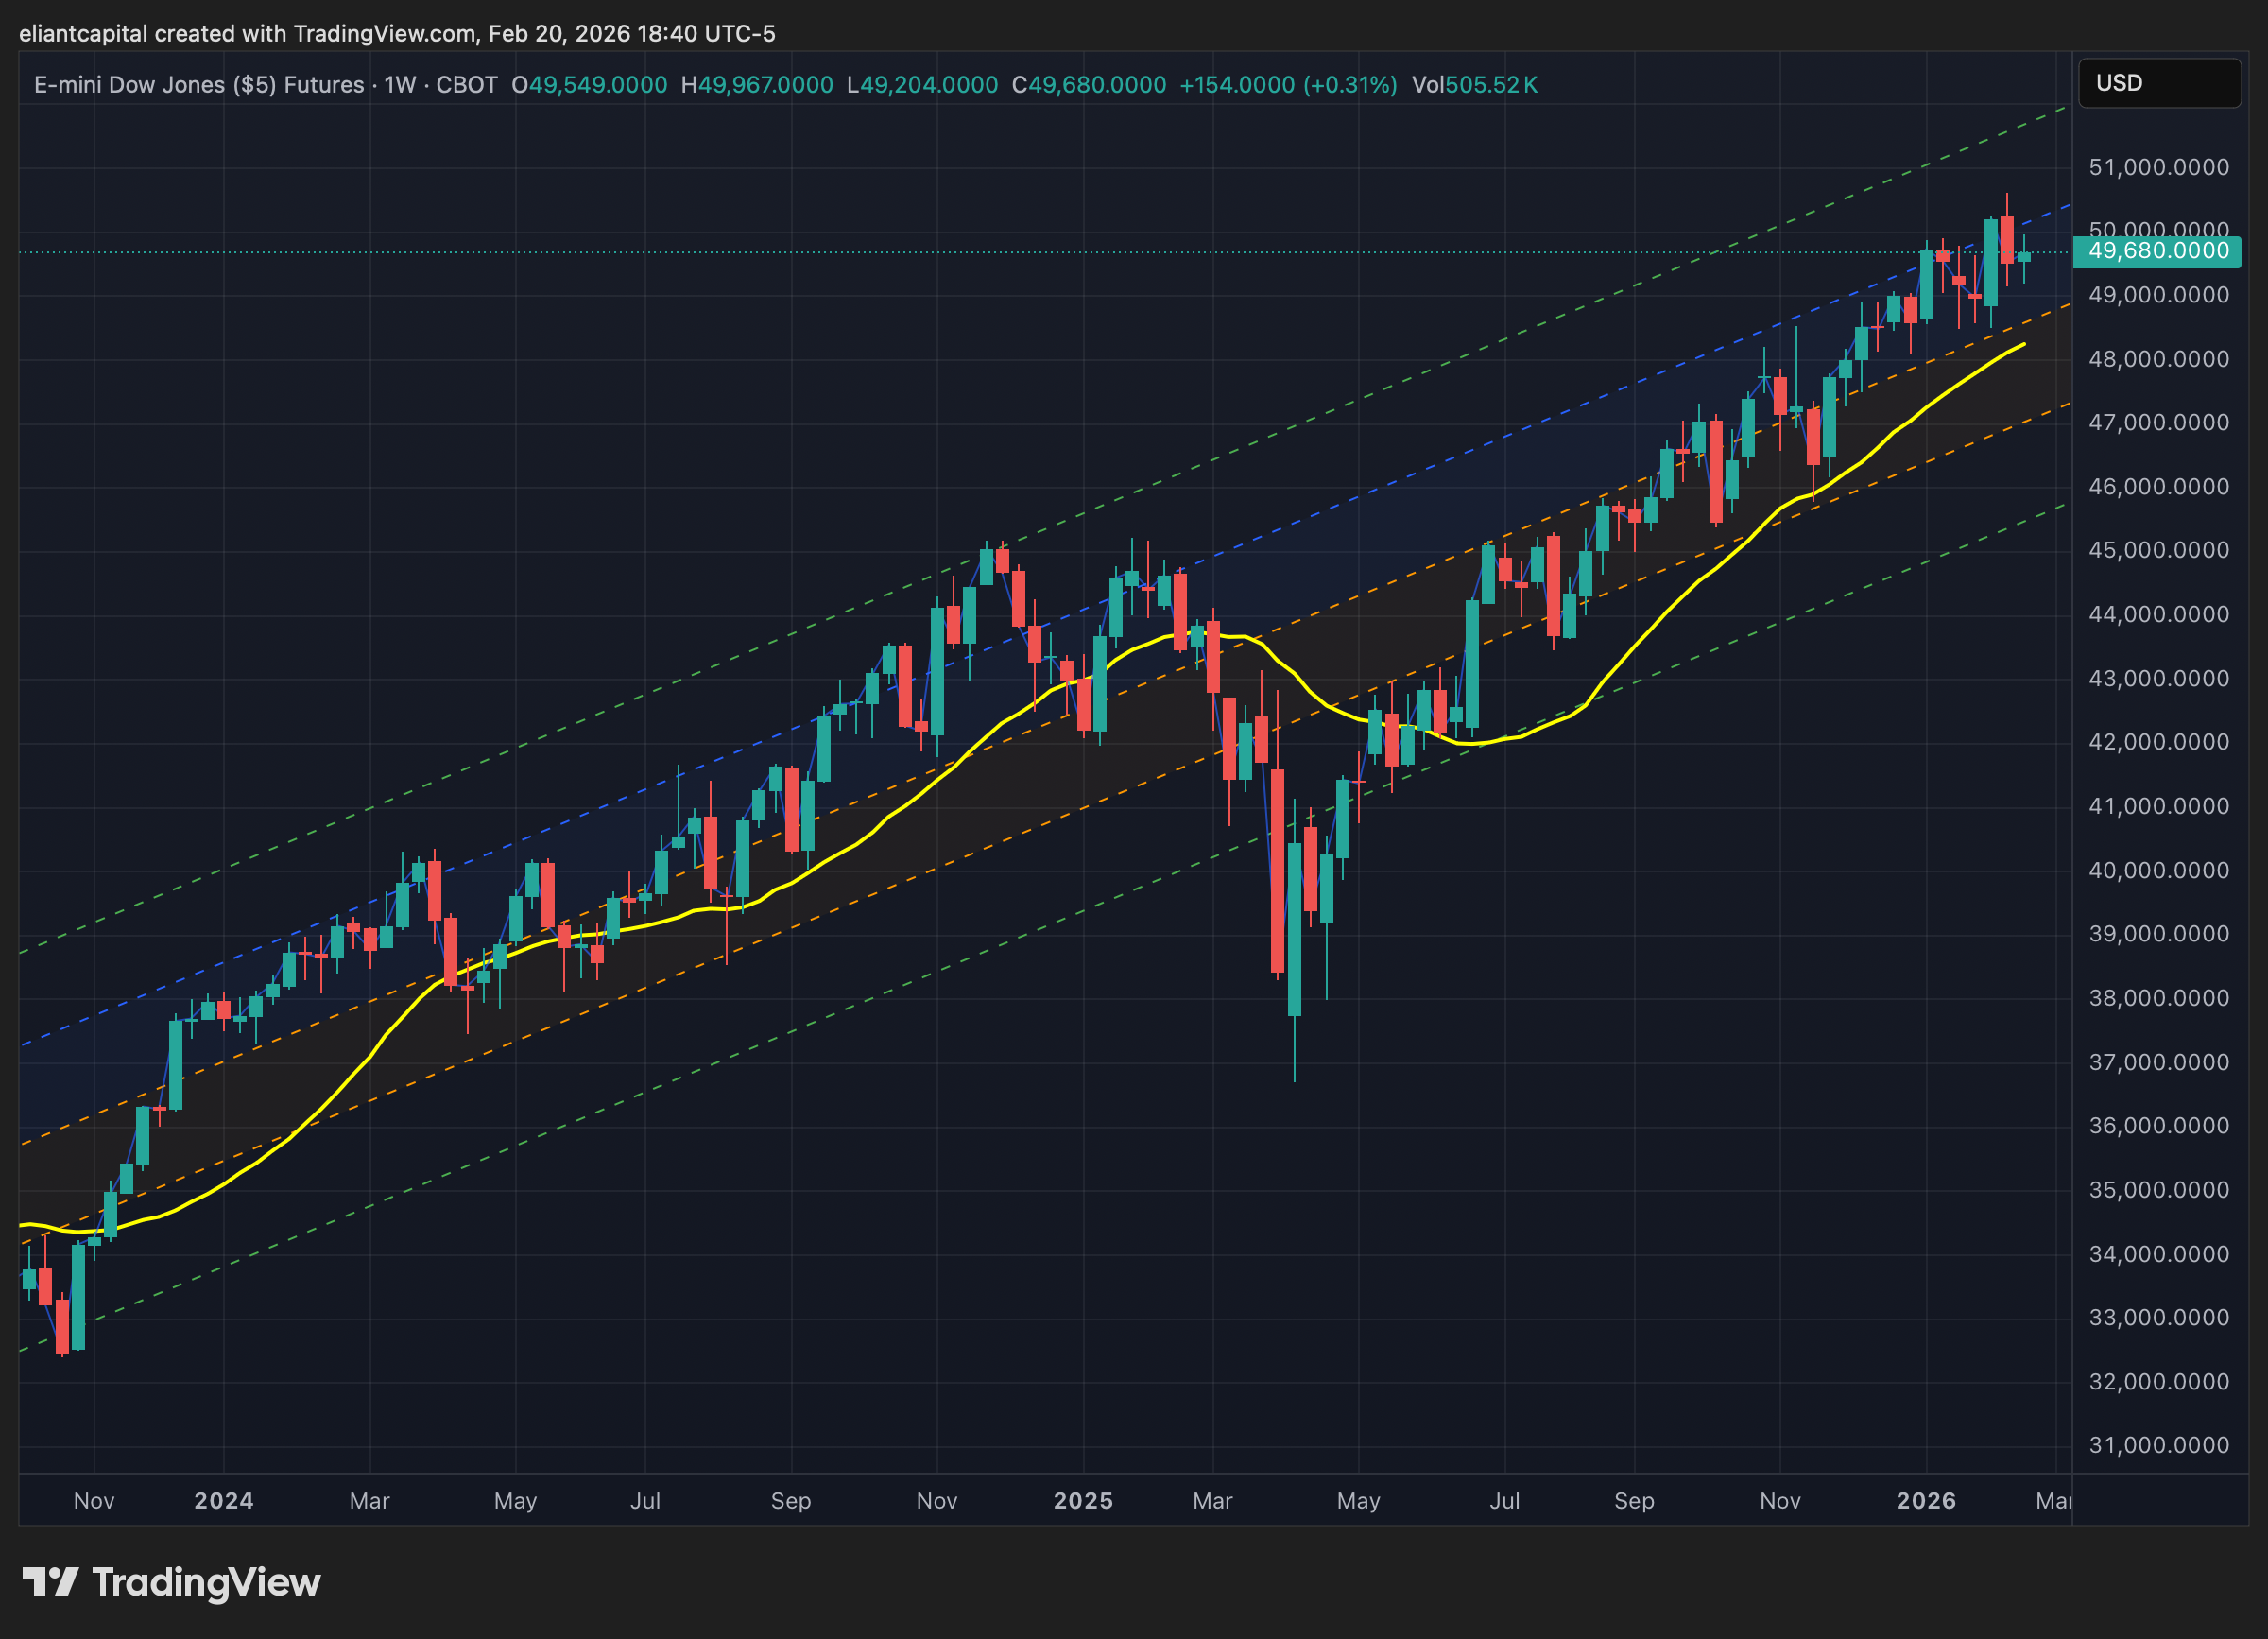The image size is (2268, 1639).
Task: Click the +154.0000 (+0.31%) change value
Action: [1288, 85]
